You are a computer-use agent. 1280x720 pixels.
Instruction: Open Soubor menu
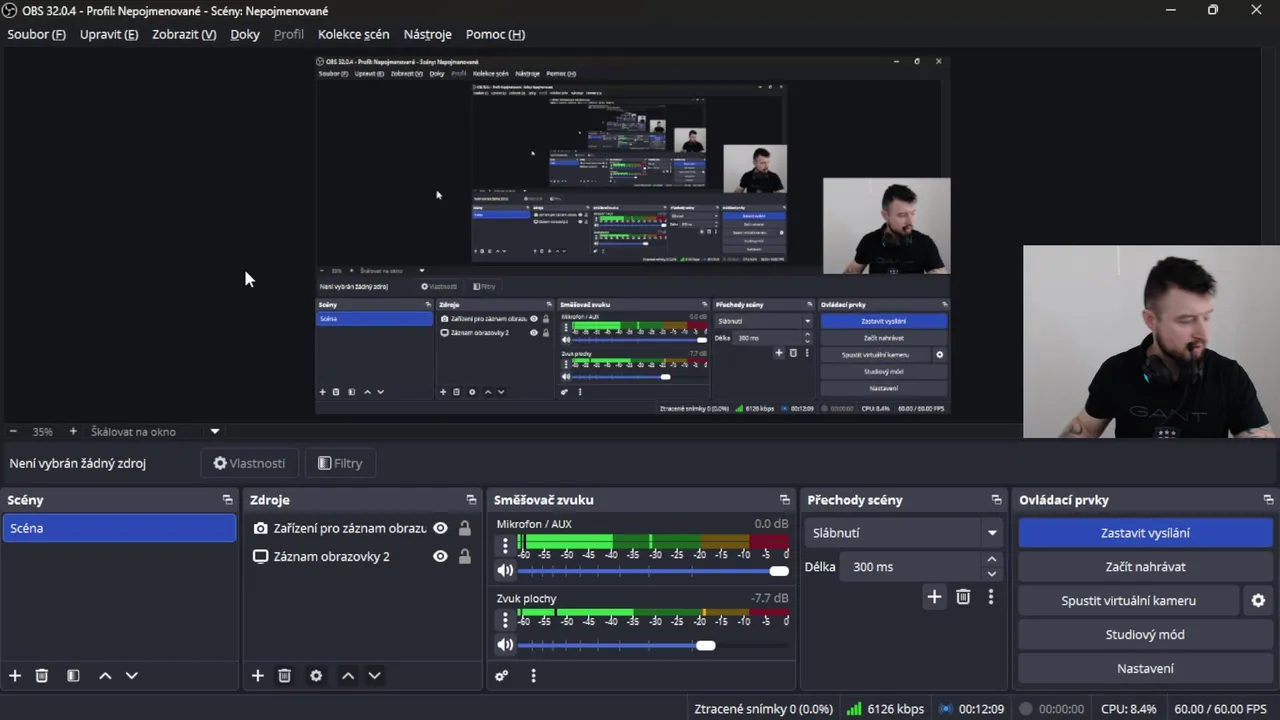point(36,34)
